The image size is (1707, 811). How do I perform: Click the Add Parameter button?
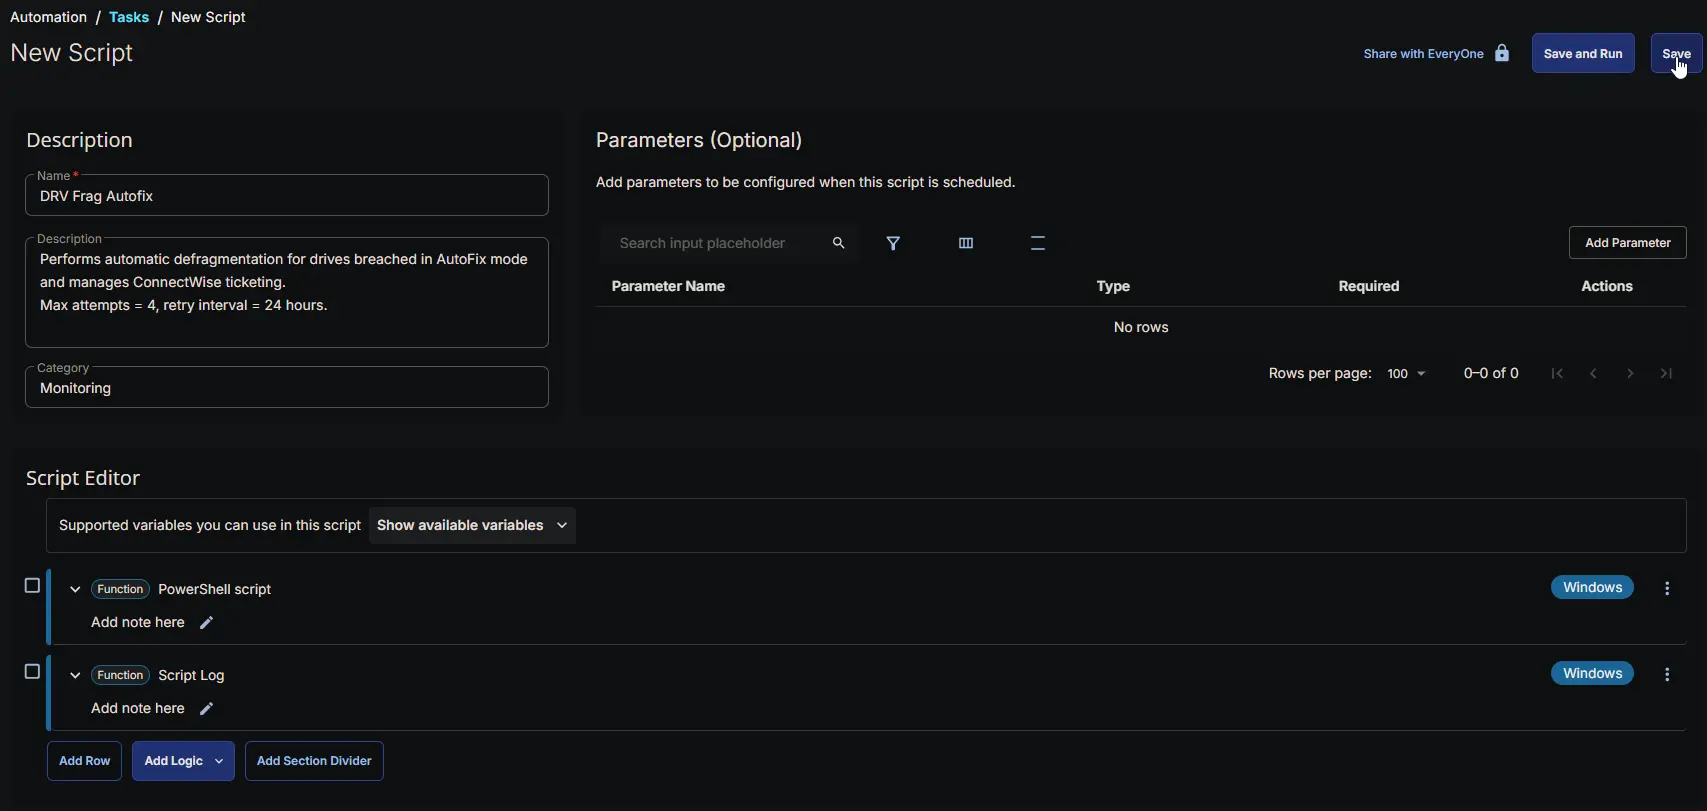[1628, 243]
